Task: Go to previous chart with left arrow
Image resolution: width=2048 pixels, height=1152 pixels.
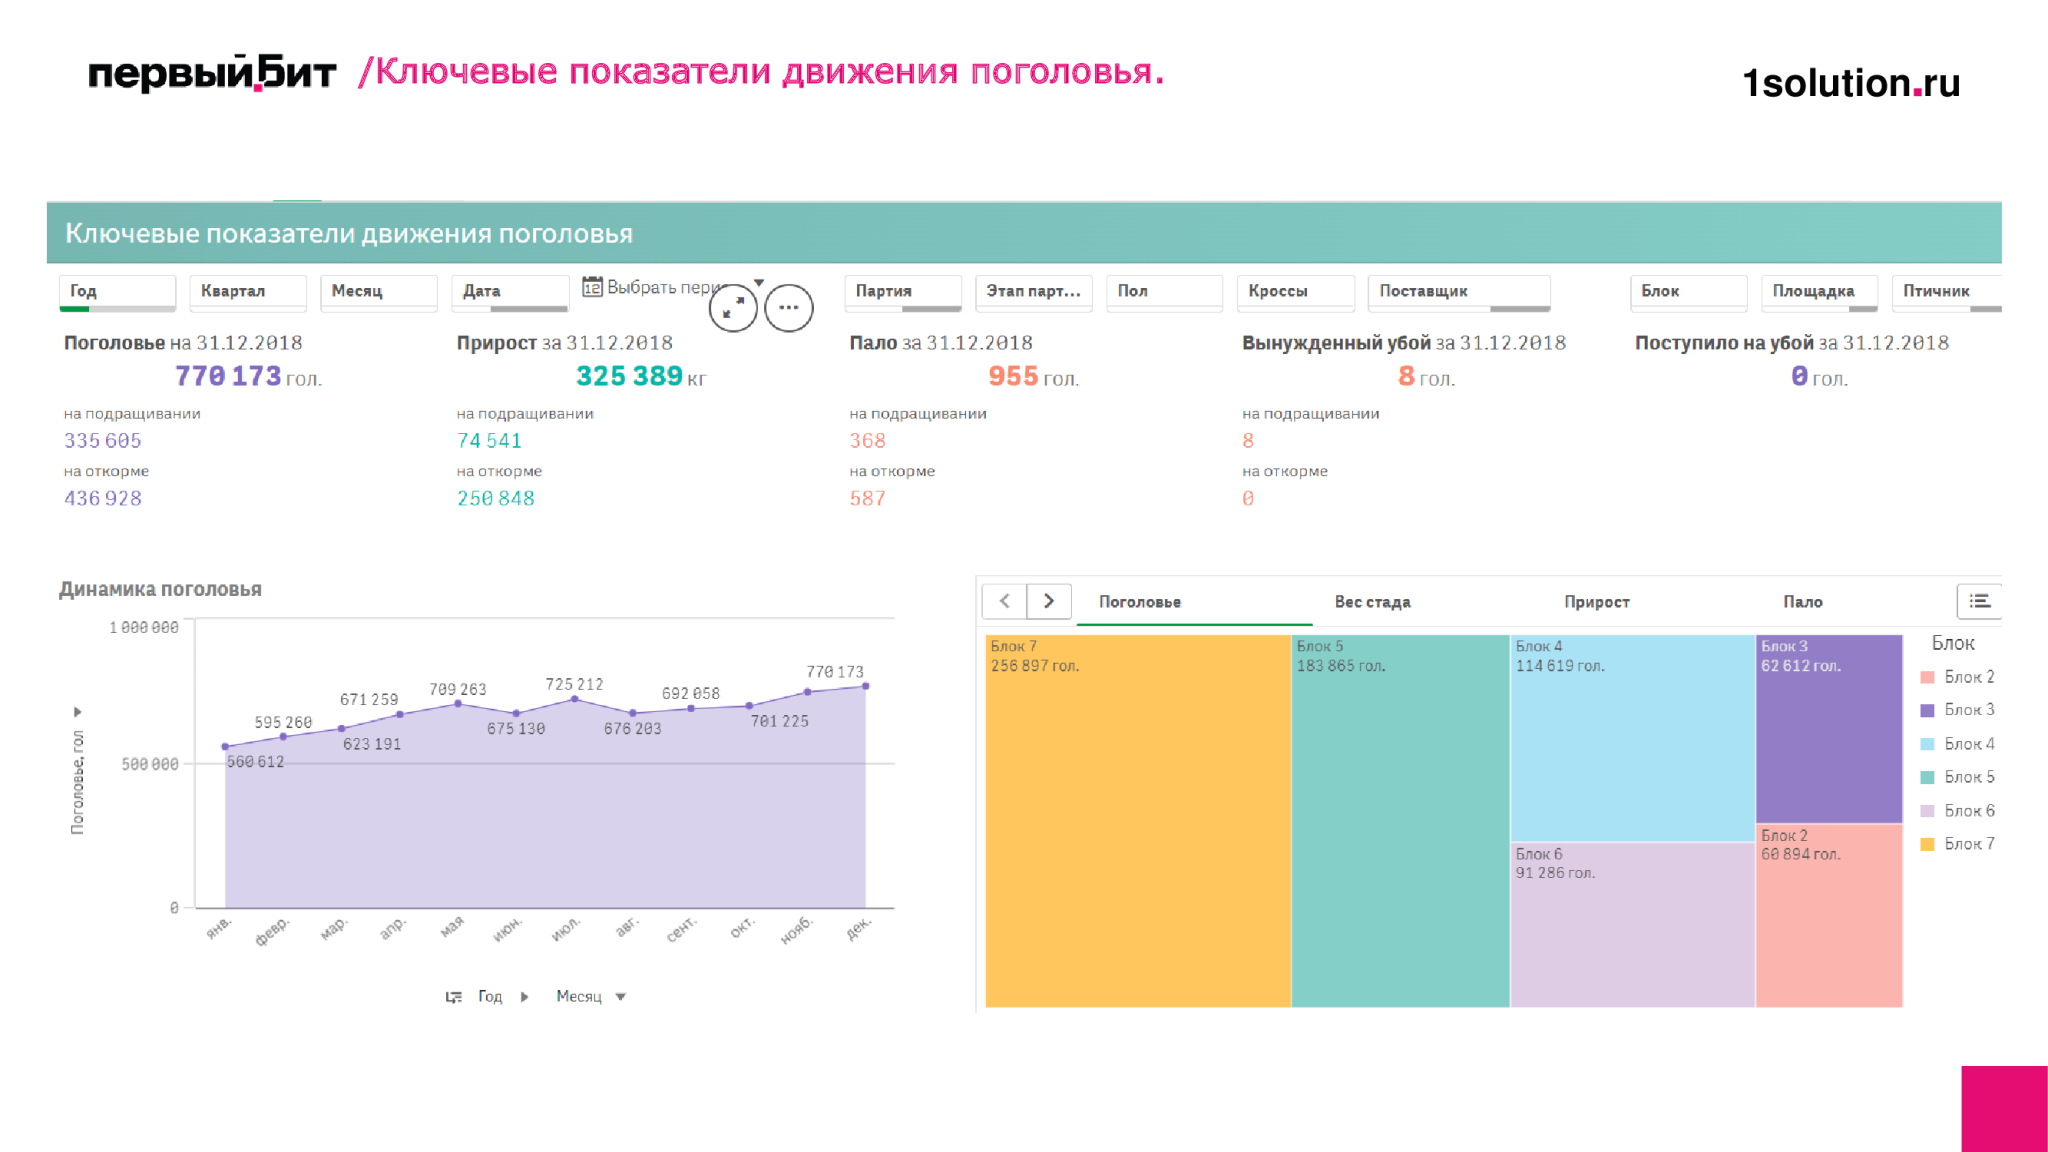Action: click(x=1004, y=601)
